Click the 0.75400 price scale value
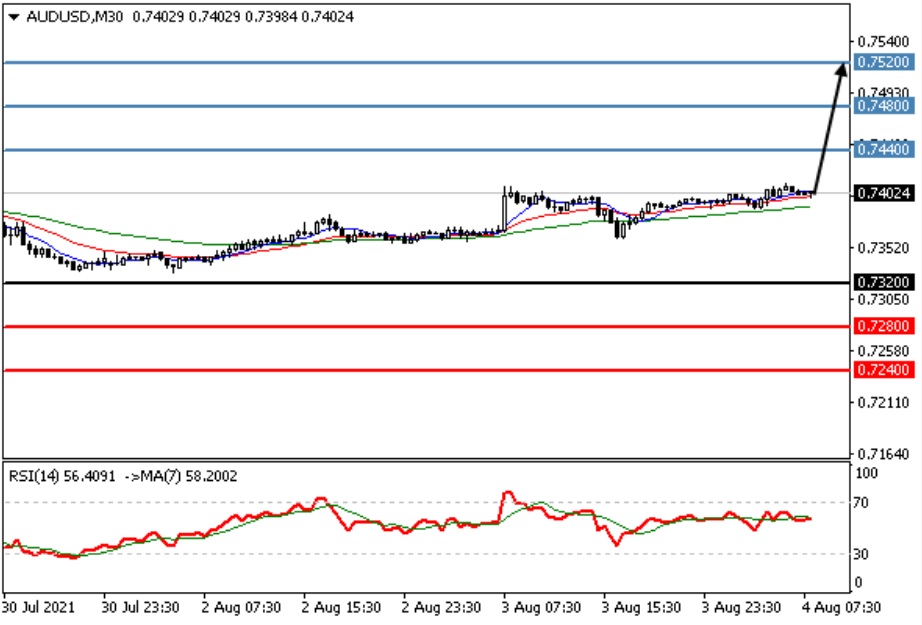The height and width of the screenshot is (625, 922). click(883, 42)
